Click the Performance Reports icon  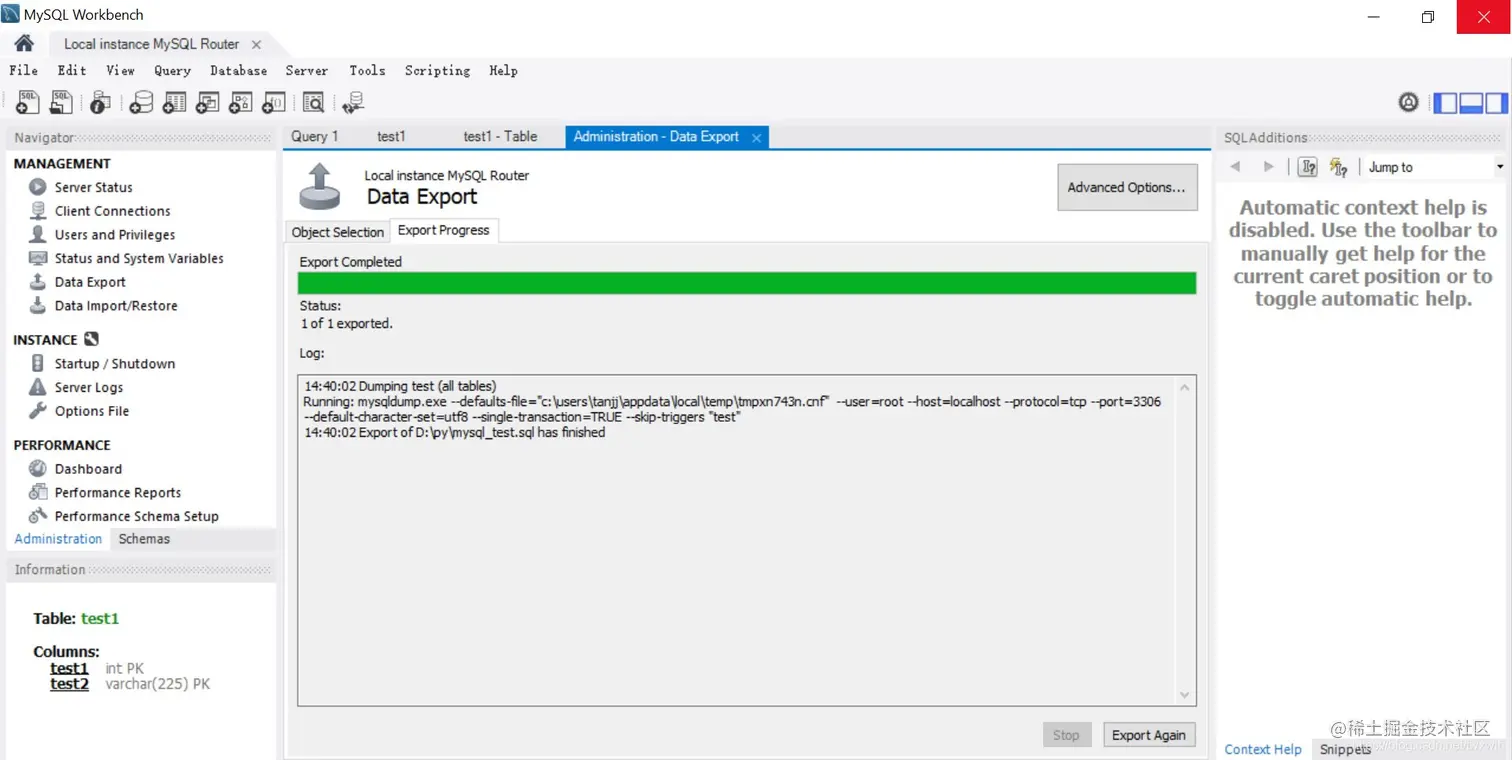coord(38,492)
